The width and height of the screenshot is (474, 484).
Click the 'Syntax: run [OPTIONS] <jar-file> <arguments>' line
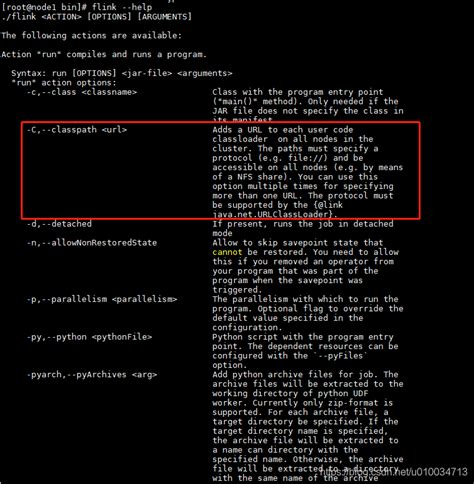point(122,73)
